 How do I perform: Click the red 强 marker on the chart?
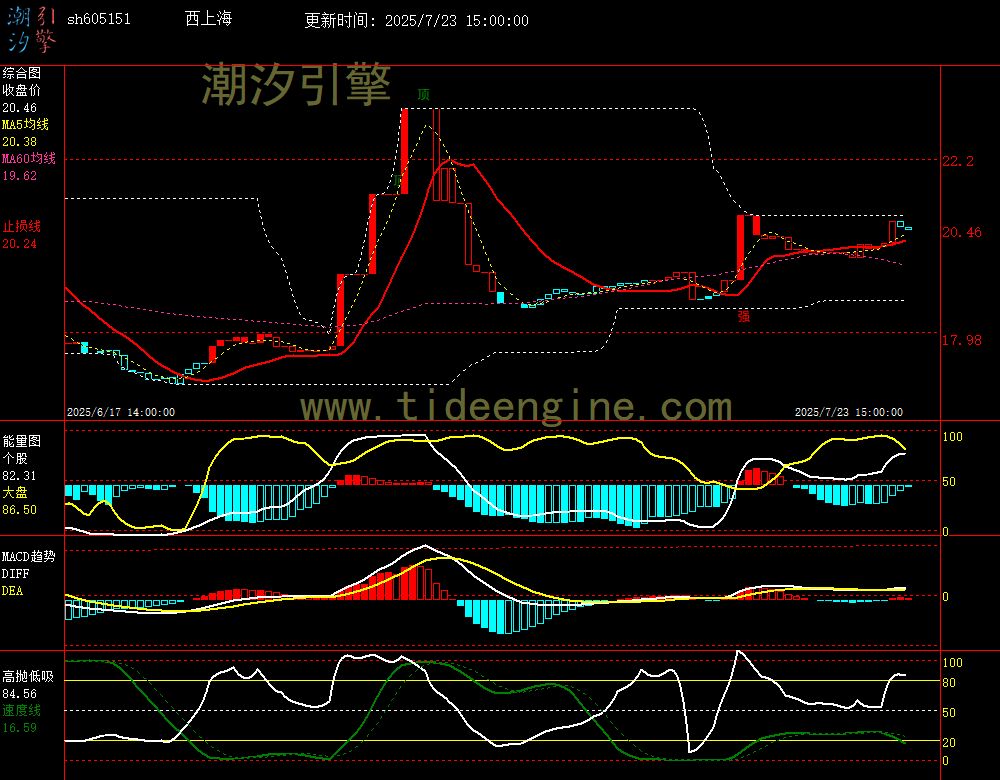744,316
